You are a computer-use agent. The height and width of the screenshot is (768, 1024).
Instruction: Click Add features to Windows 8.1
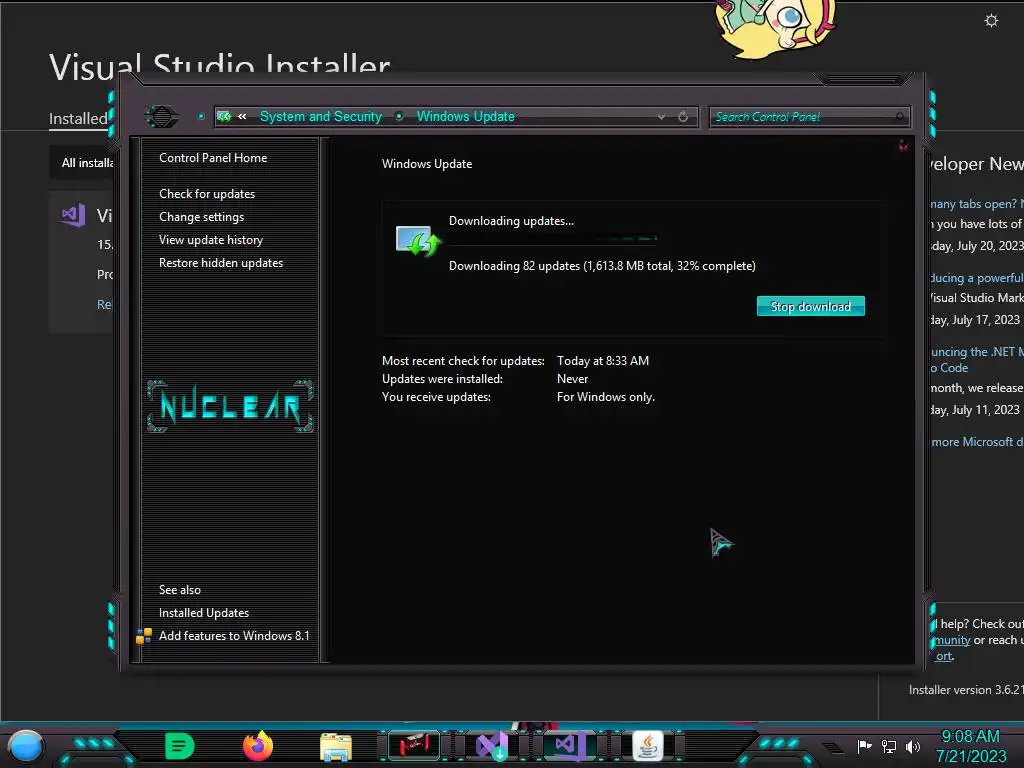[234, 635]
